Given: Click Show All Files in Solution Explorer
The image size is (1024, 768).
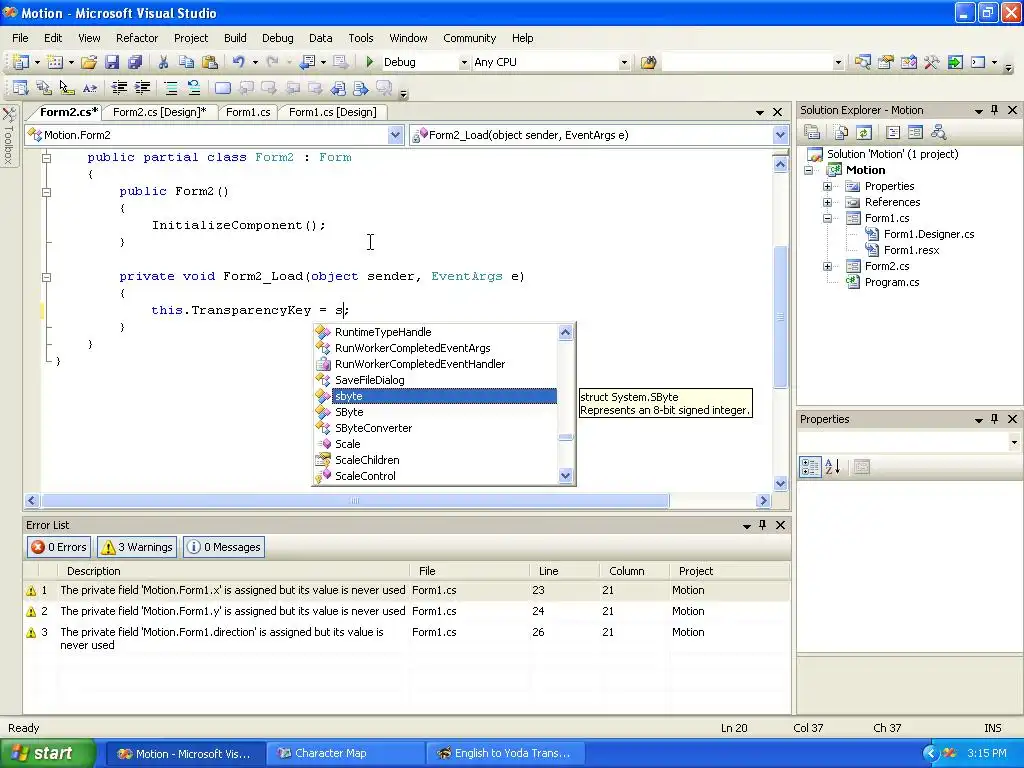Looking at the screenshot, I should pyautogui.click(x=840, y=133).
